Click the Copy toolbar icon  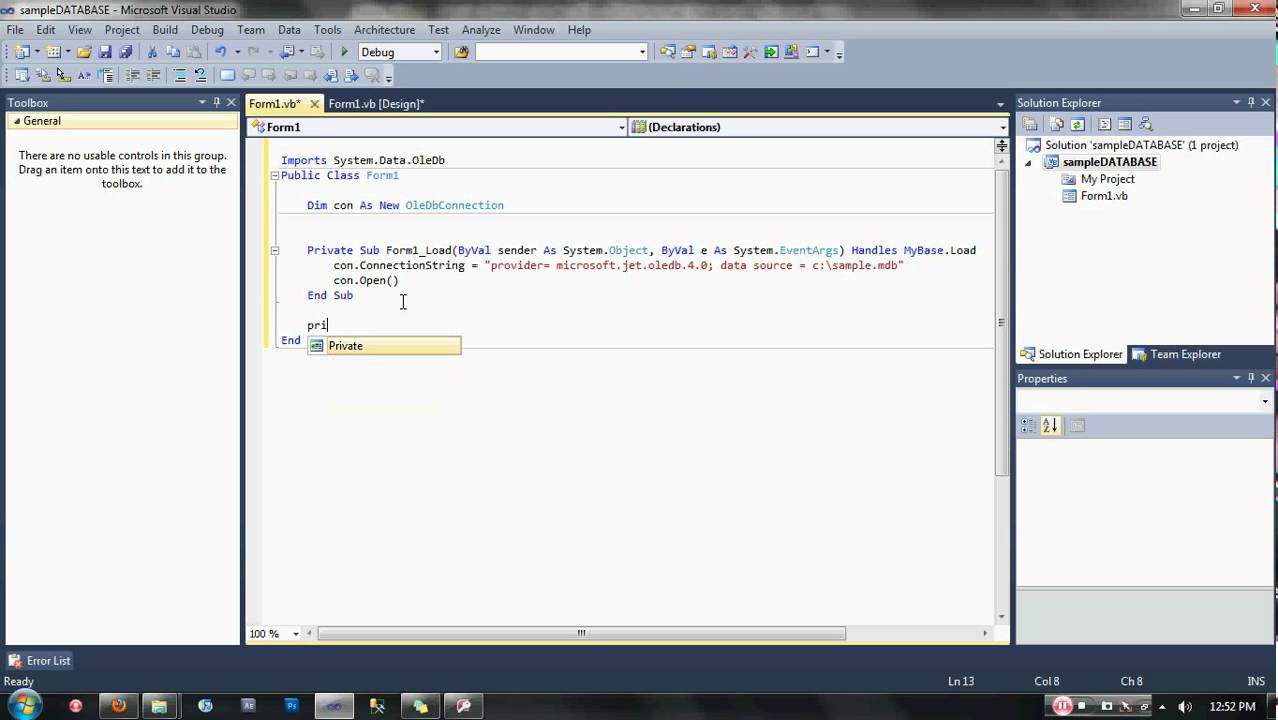173,52
